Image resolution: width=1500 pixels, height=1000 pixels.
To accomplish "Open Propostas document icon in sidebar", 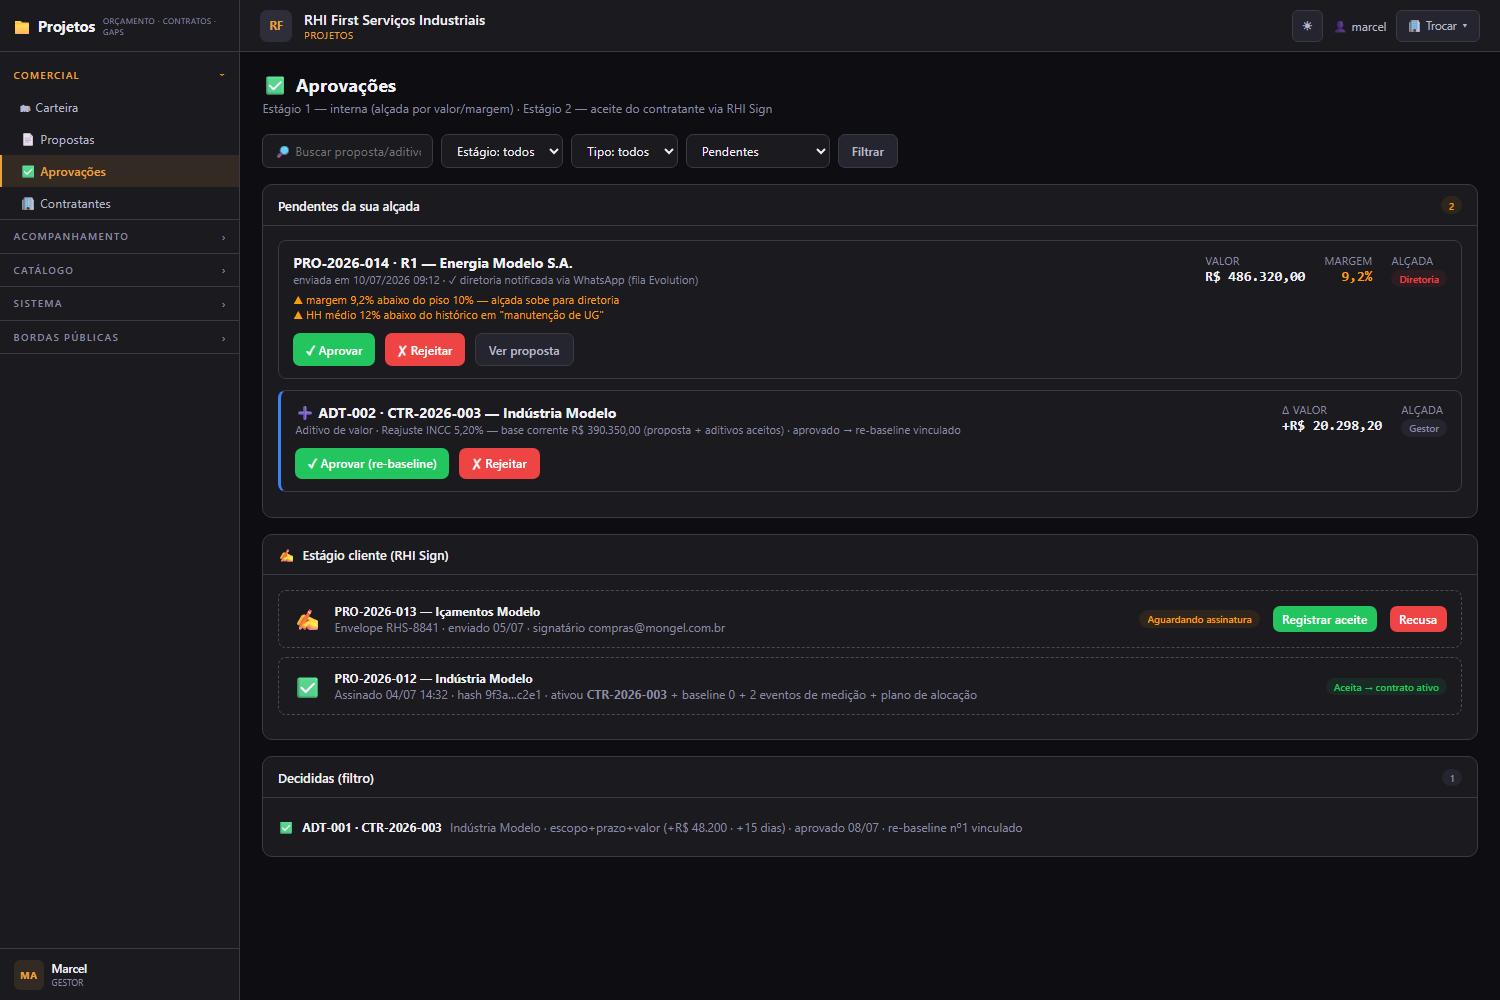I will (x=28, y=140).
